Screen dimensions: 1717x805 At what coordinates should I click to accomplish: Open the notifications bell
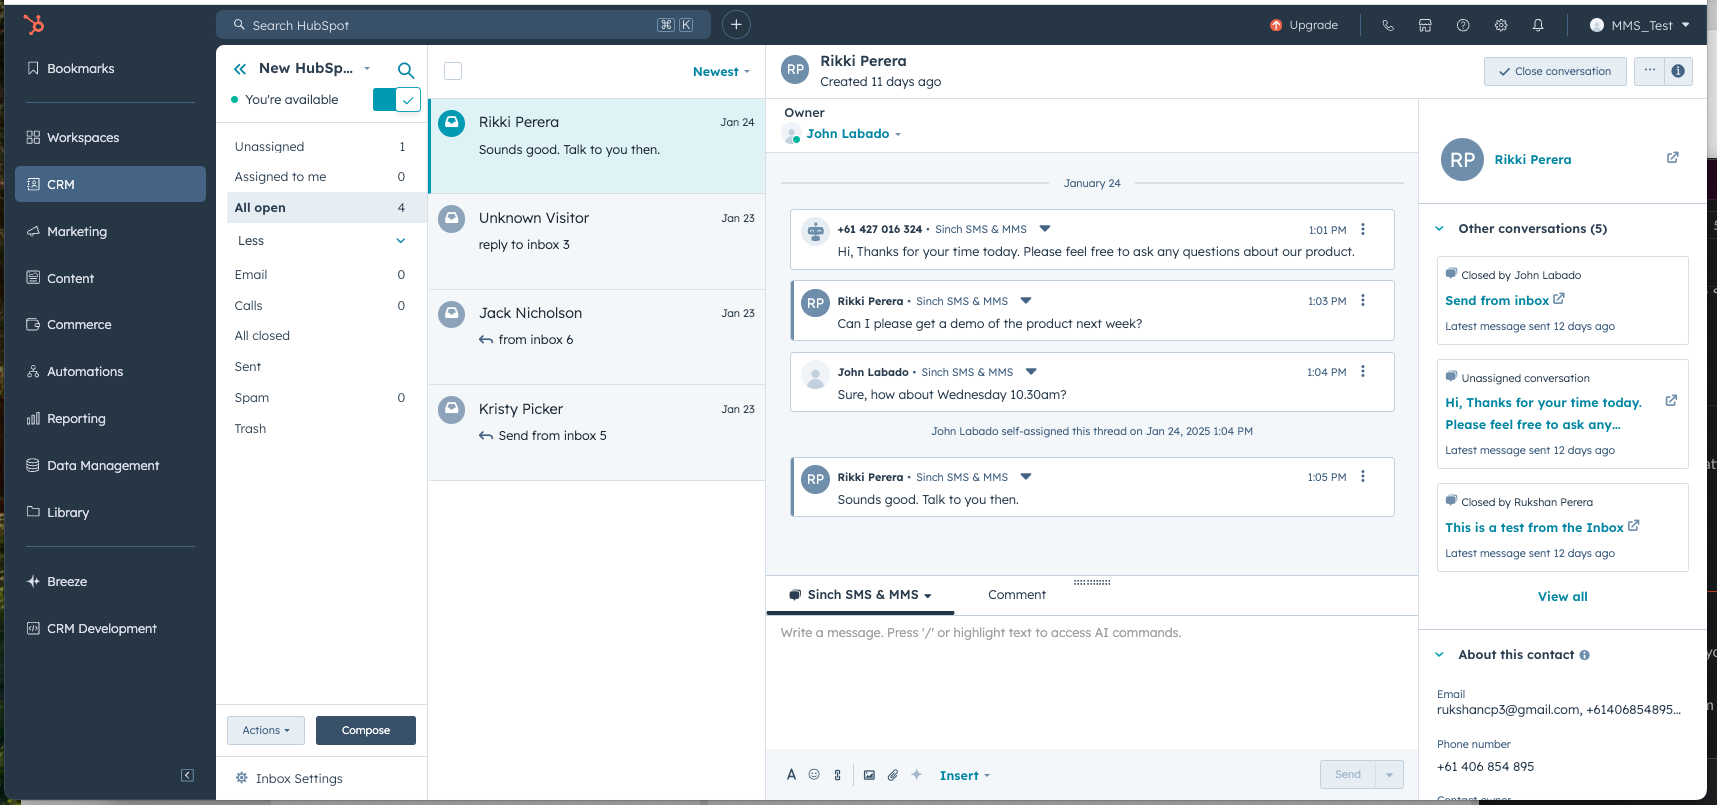point(1538,26)
